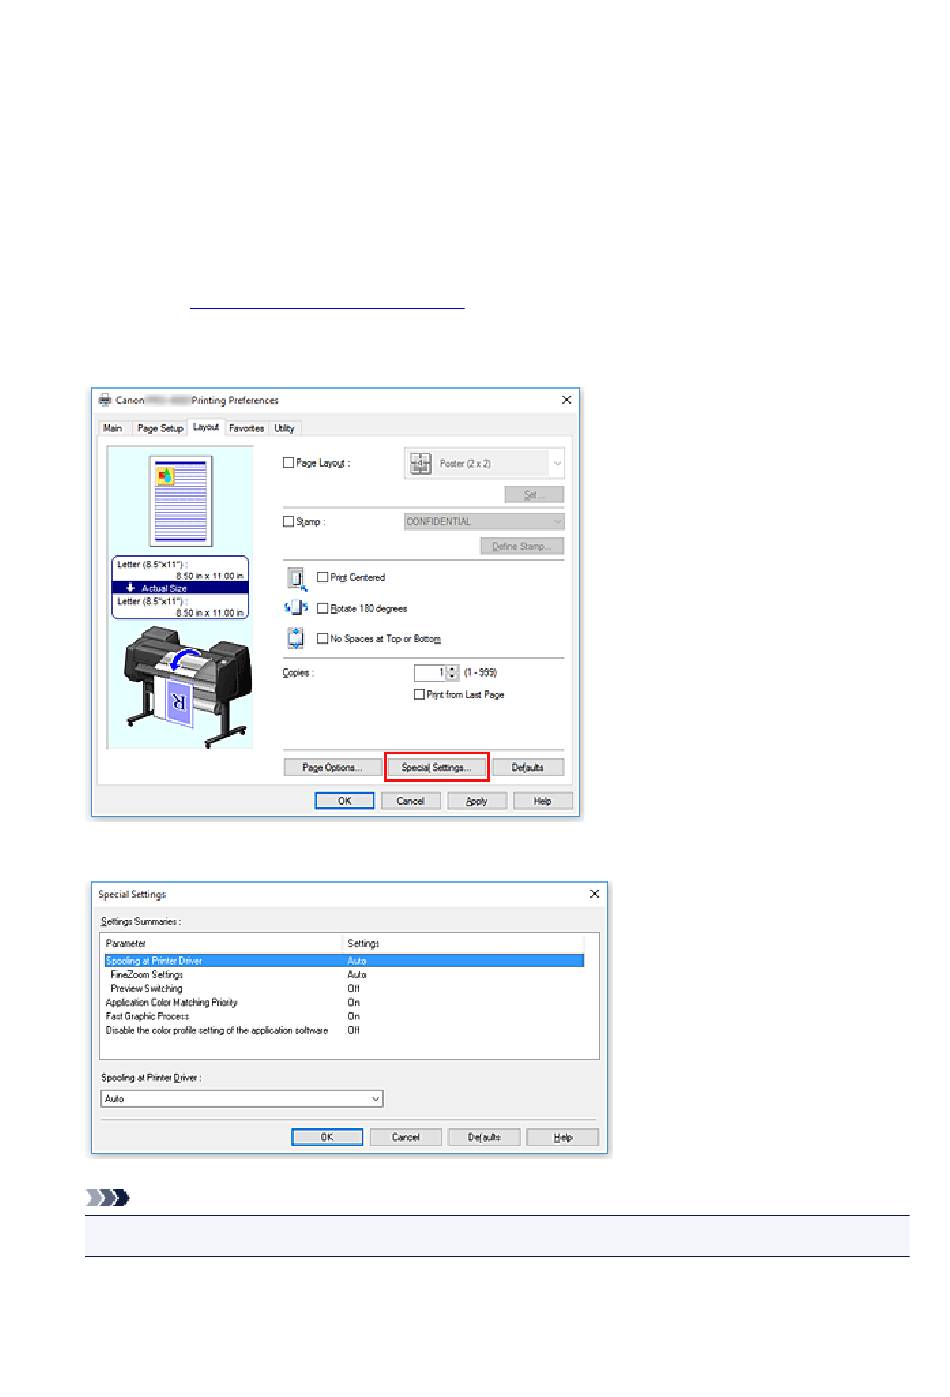Switch to the Page Setup tab
Screen dimensions: 950x1397
tap(160, 428)
